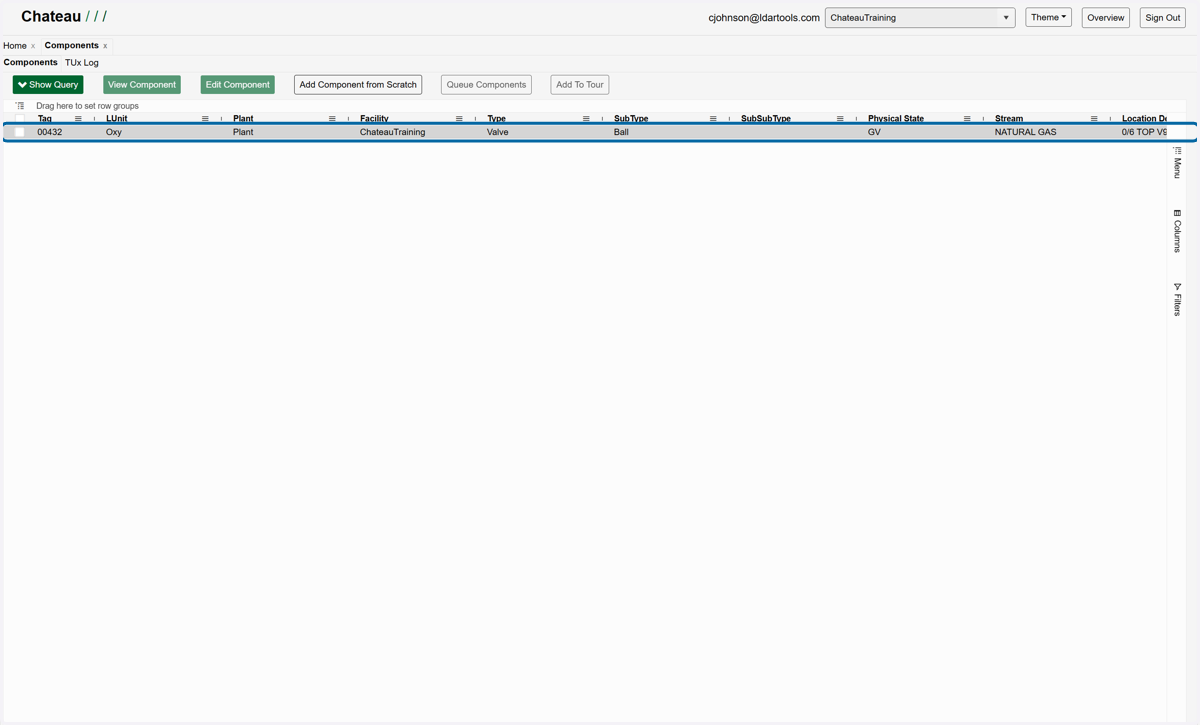The height and width of the screenshot is (725, 1200).
Task: Click the 'Drag here to set row groups' area
Action: [x=88, y=106]
